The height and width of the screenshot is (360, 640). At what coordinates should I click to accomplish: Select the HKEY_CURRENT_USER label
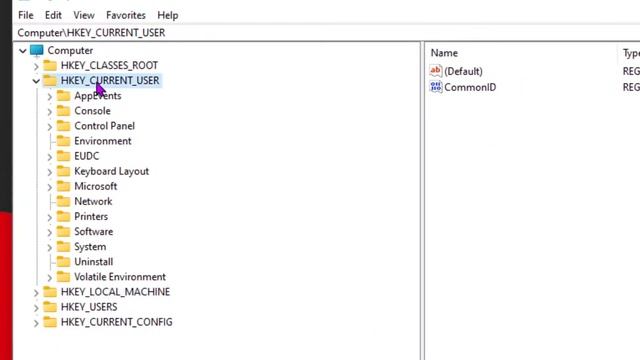110,81
